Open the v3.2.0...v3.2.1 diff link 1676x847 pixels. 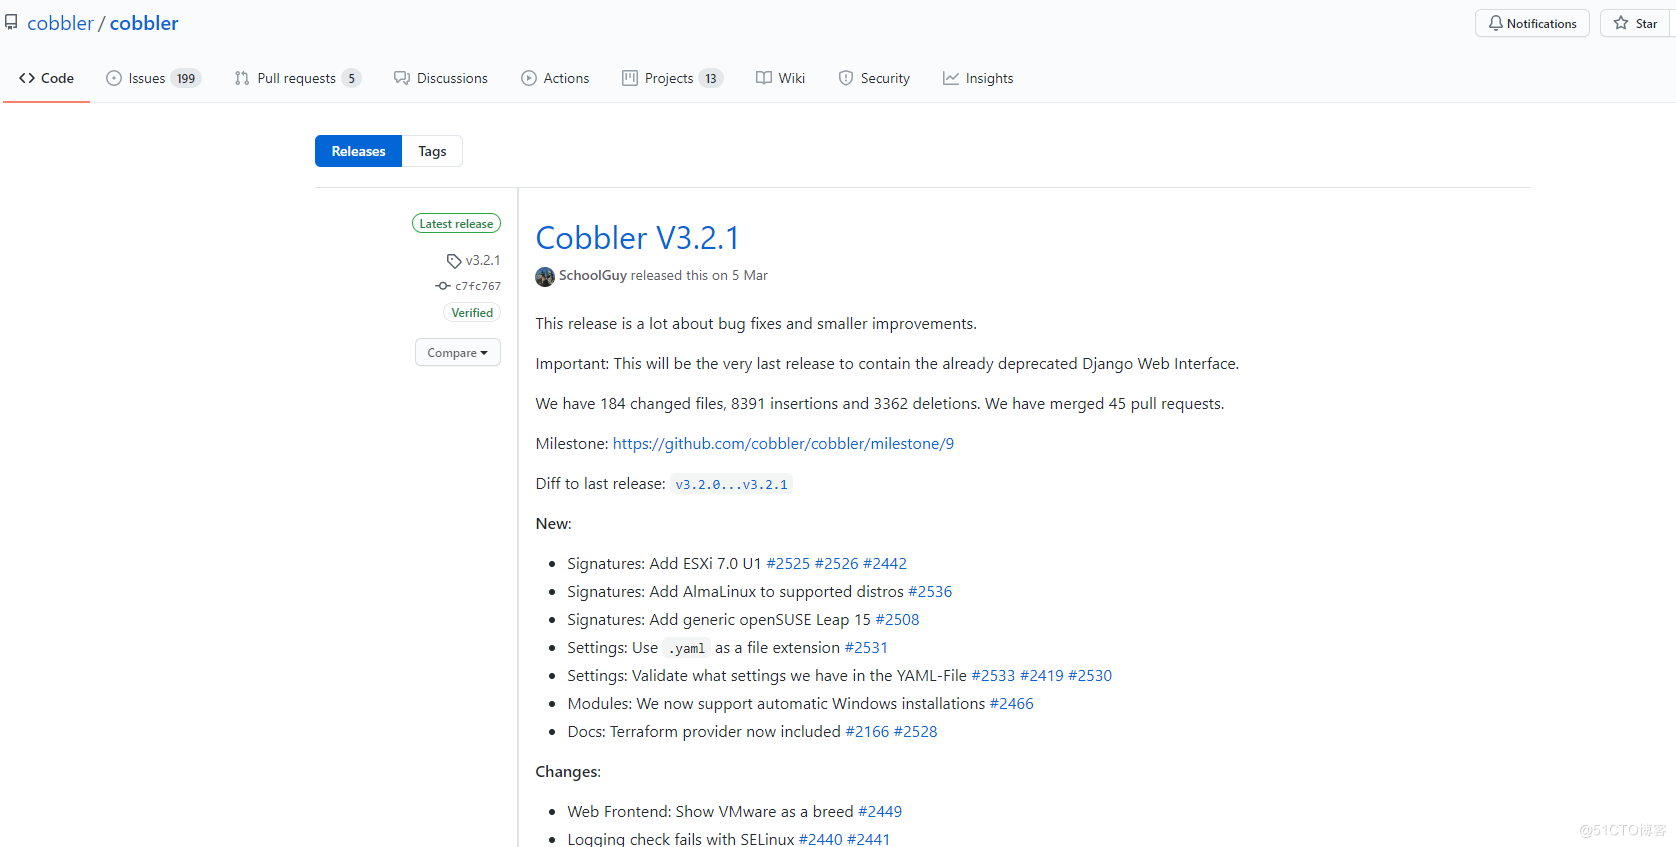(x=731, y=484)
